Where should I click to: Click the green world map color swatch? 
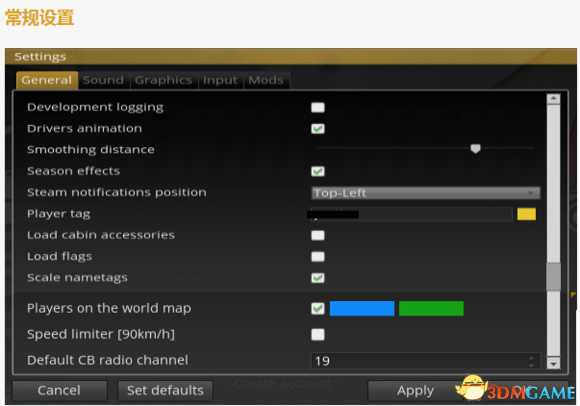(x=431, y=308)
